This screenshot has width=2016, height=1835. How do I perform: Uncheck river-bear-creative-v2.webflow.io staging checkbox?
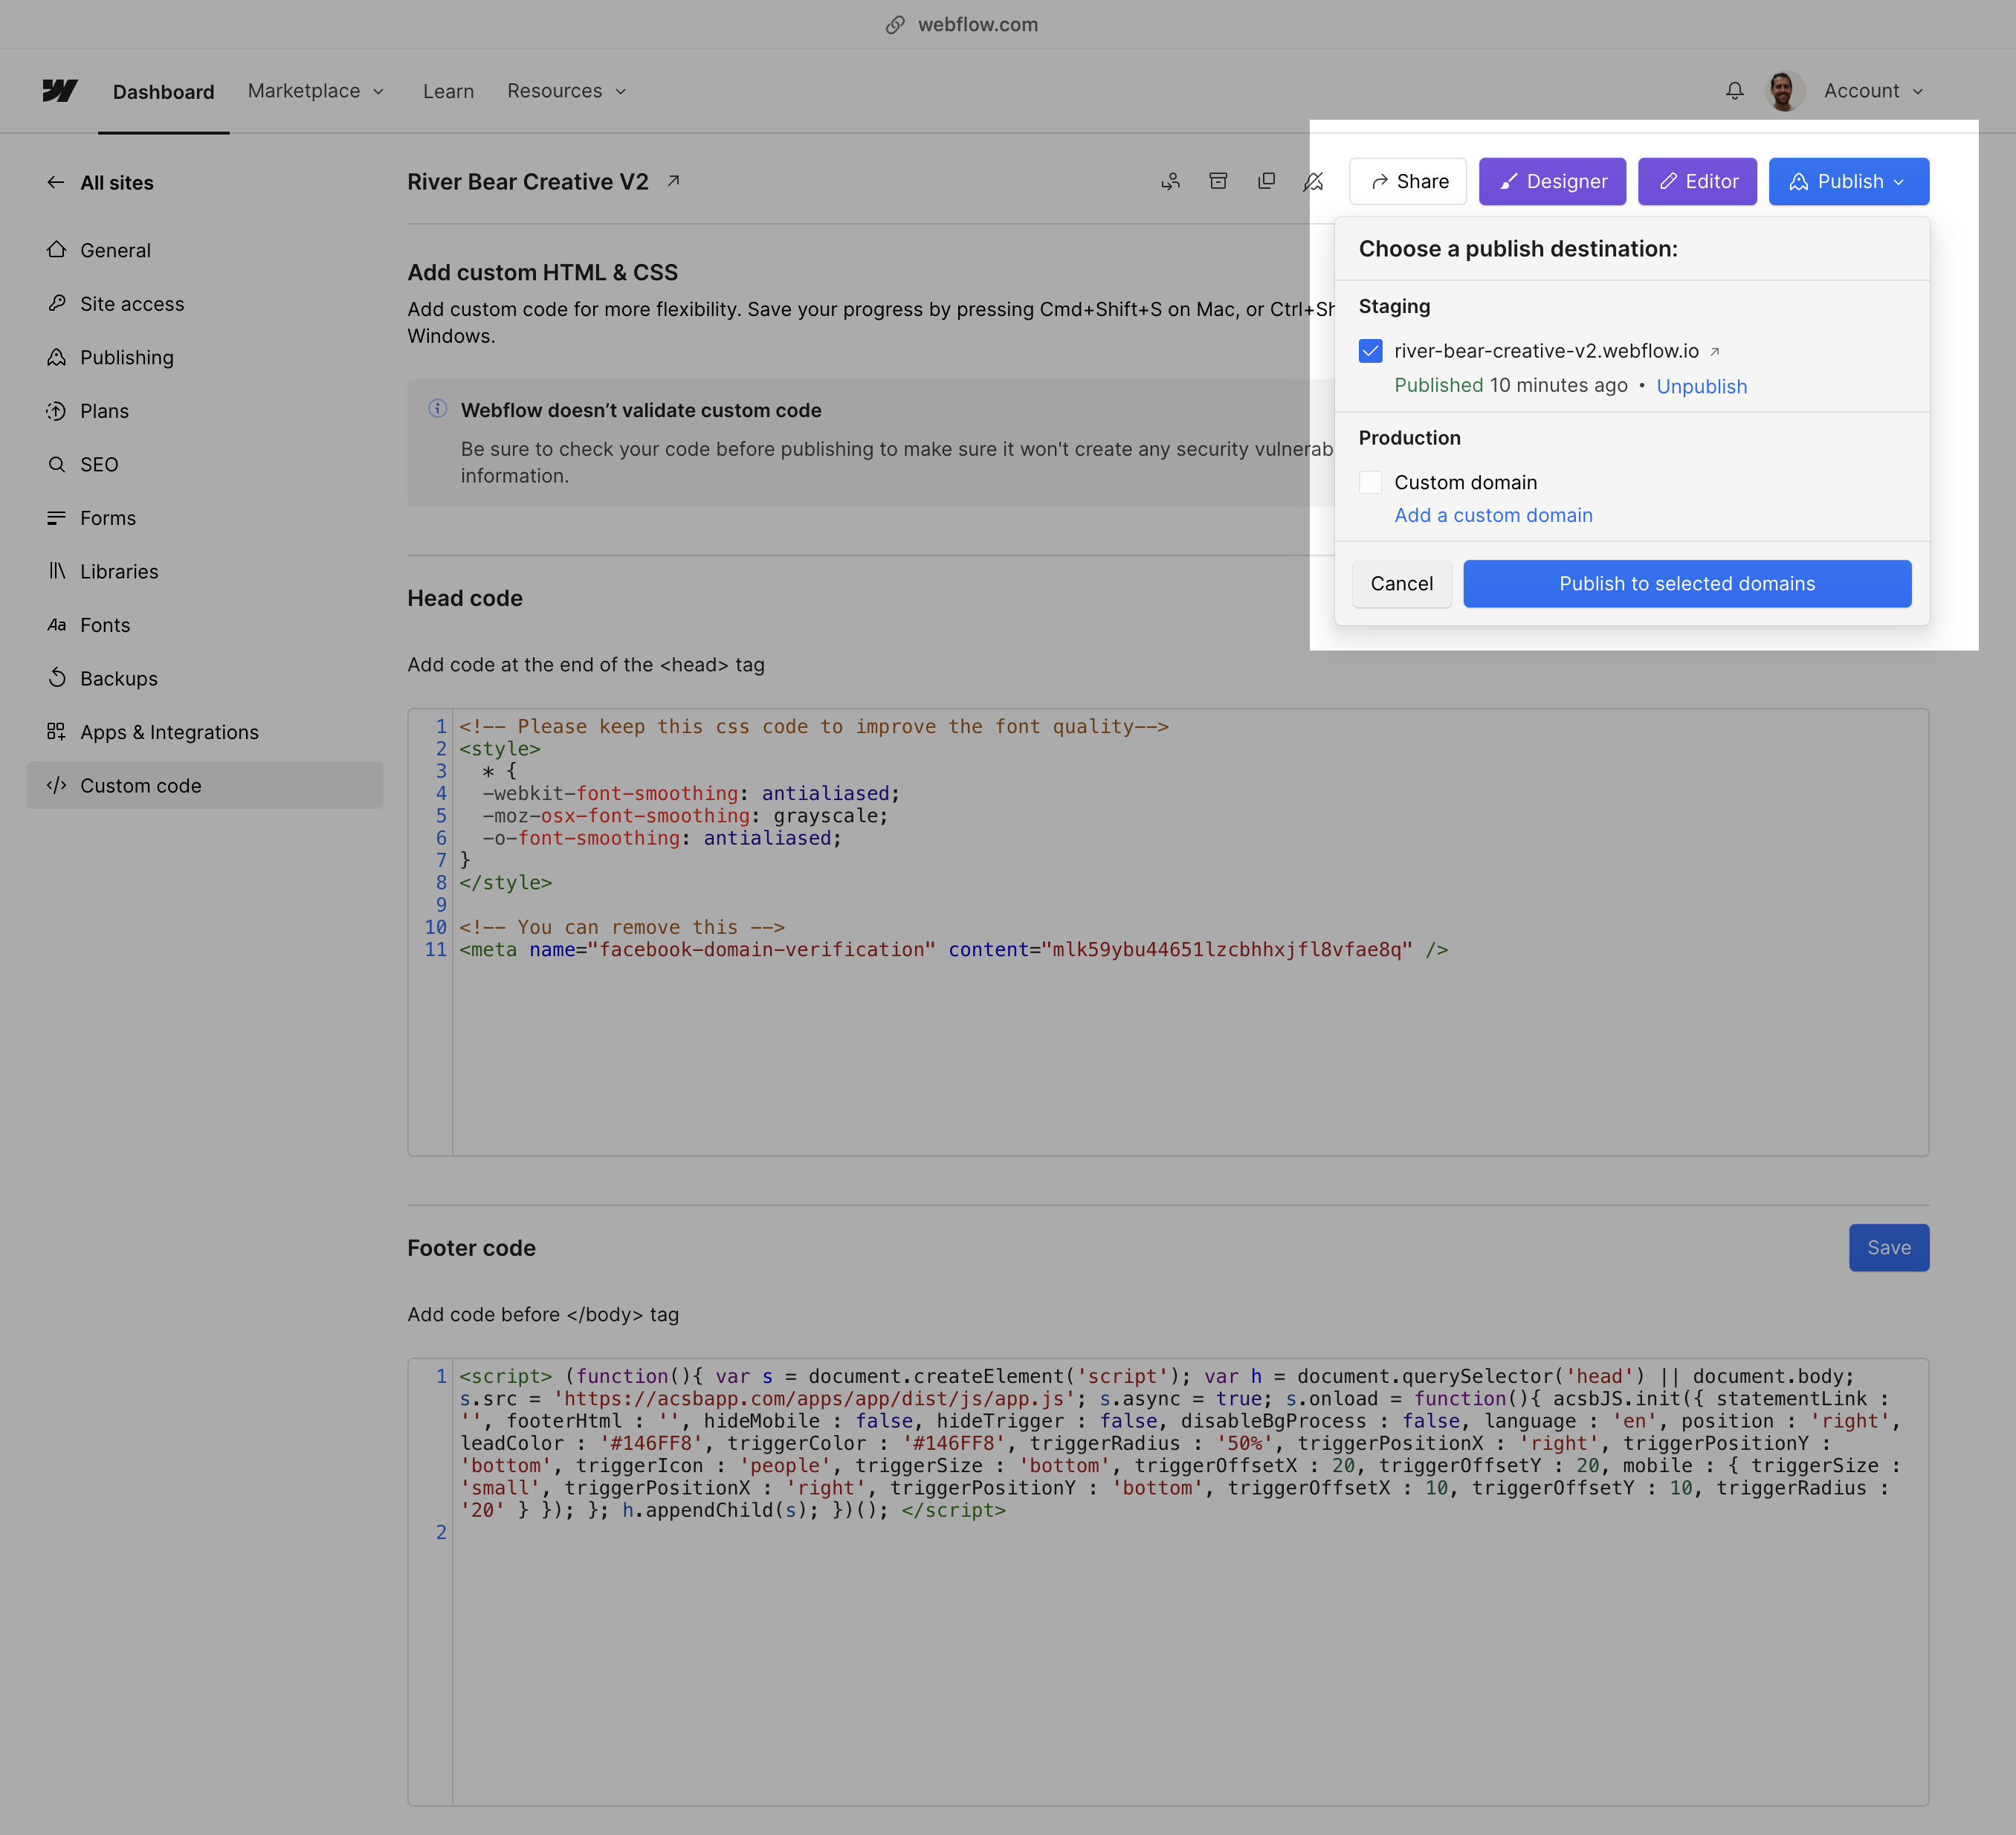pos(1370,351)
